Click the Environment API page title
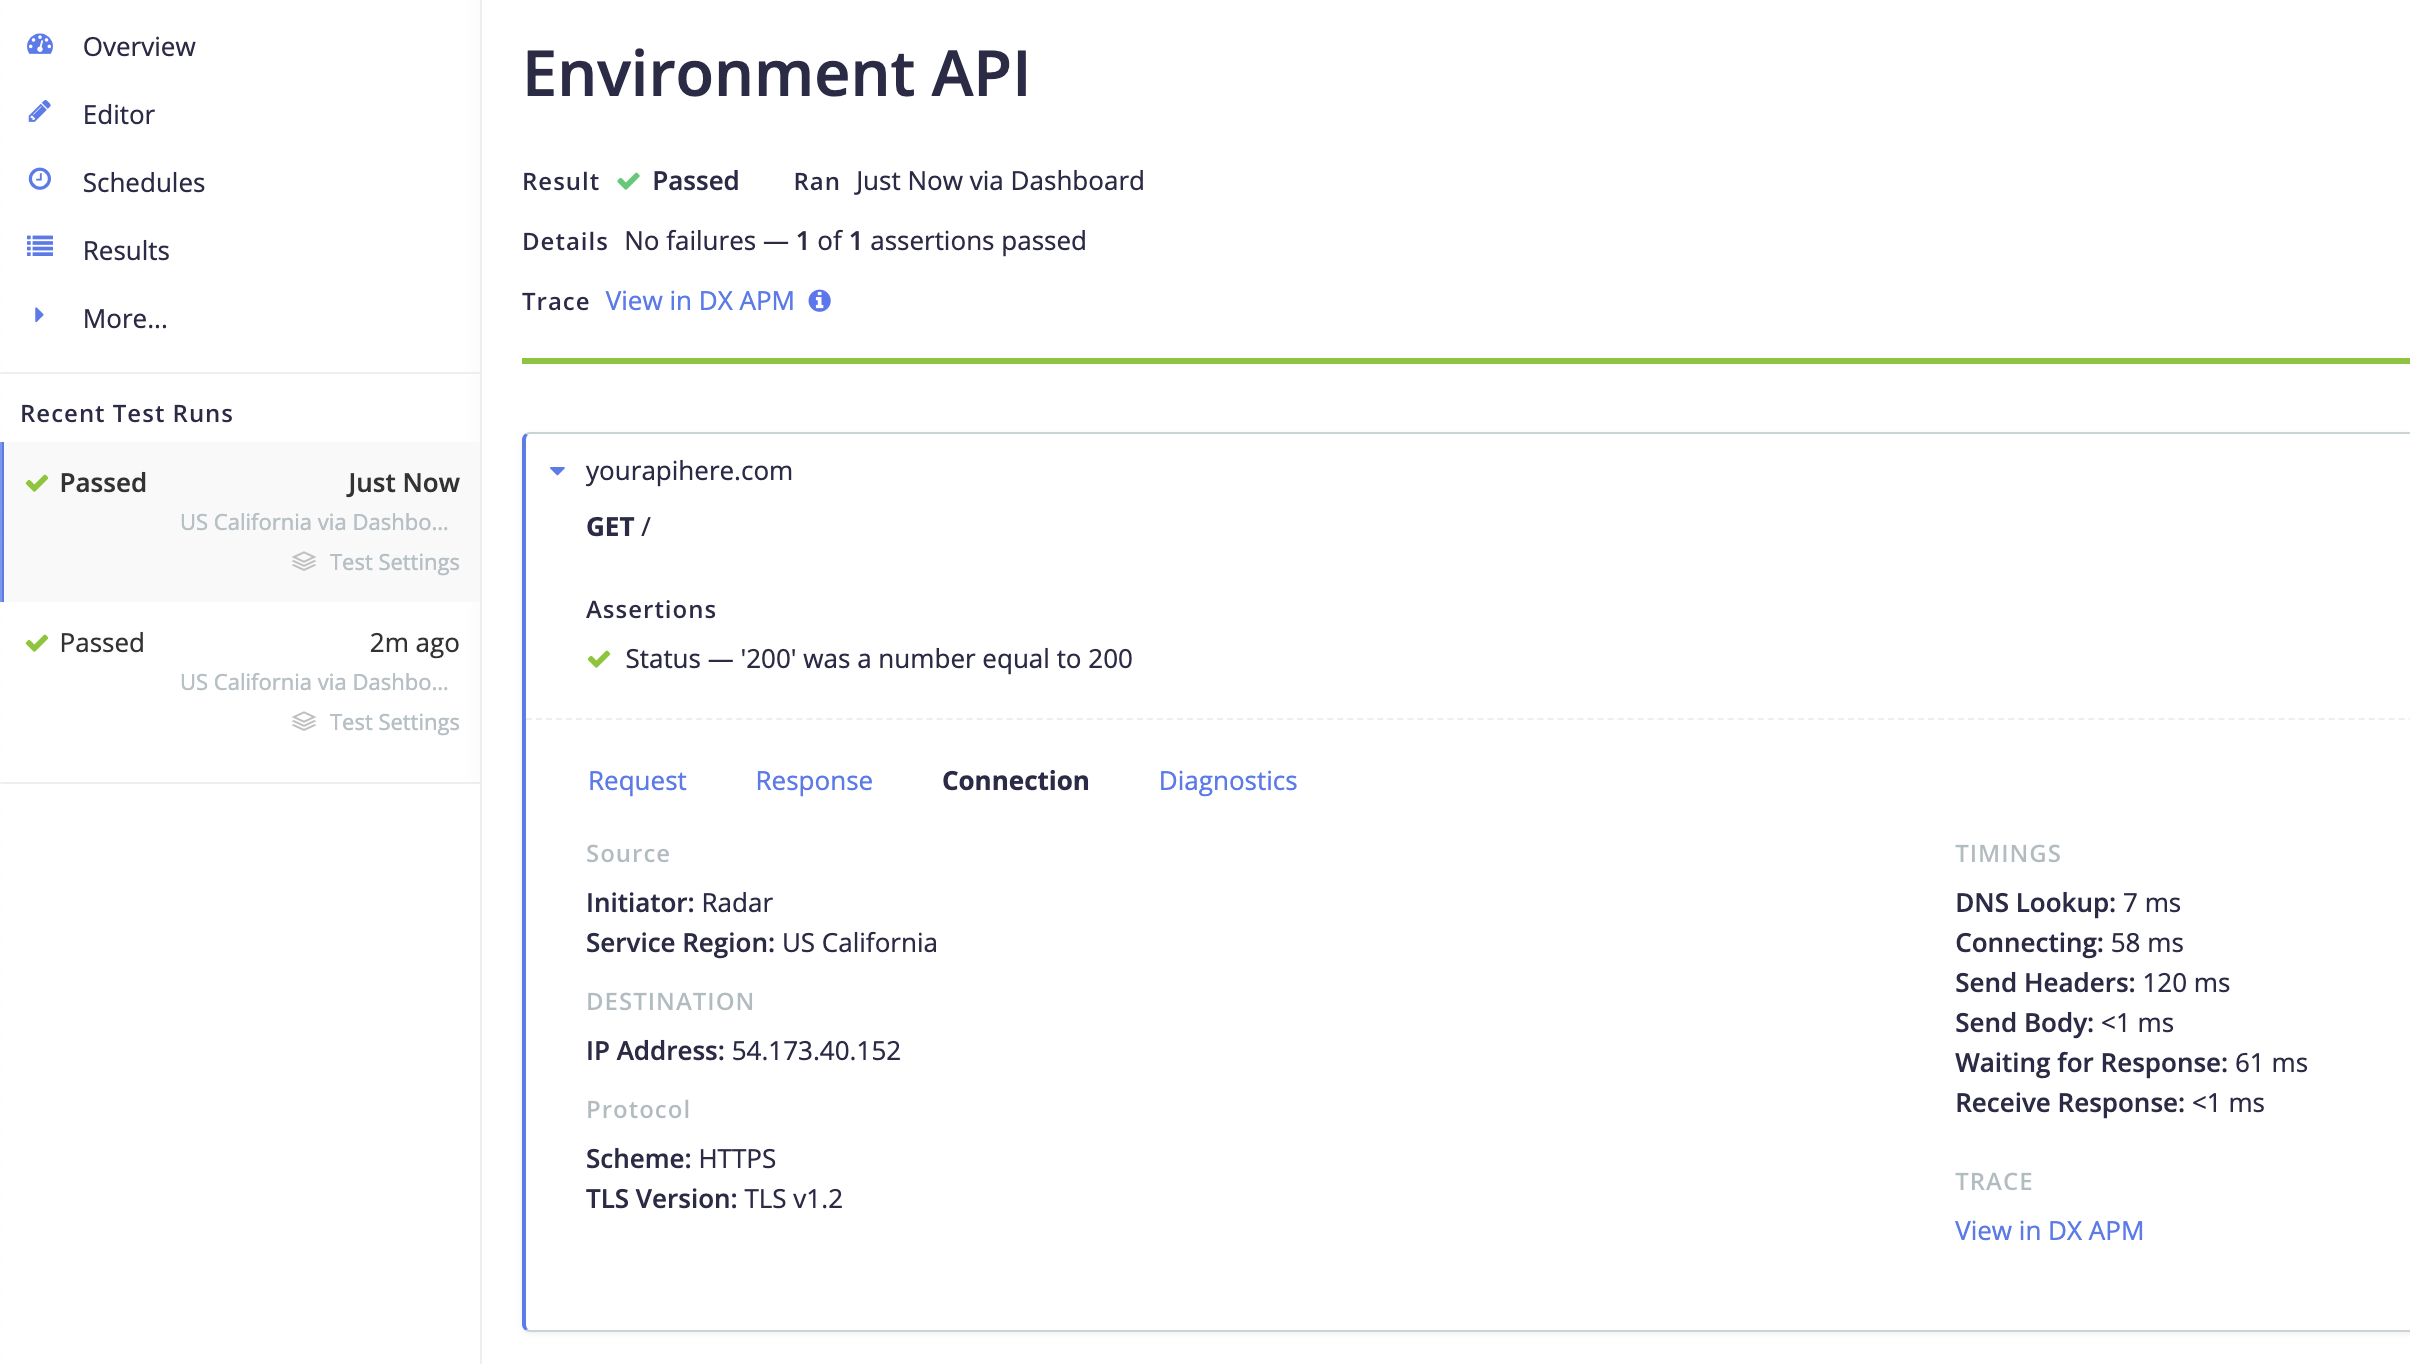This screenshot has width=2410, height=1364. click(x=776, y=73)
